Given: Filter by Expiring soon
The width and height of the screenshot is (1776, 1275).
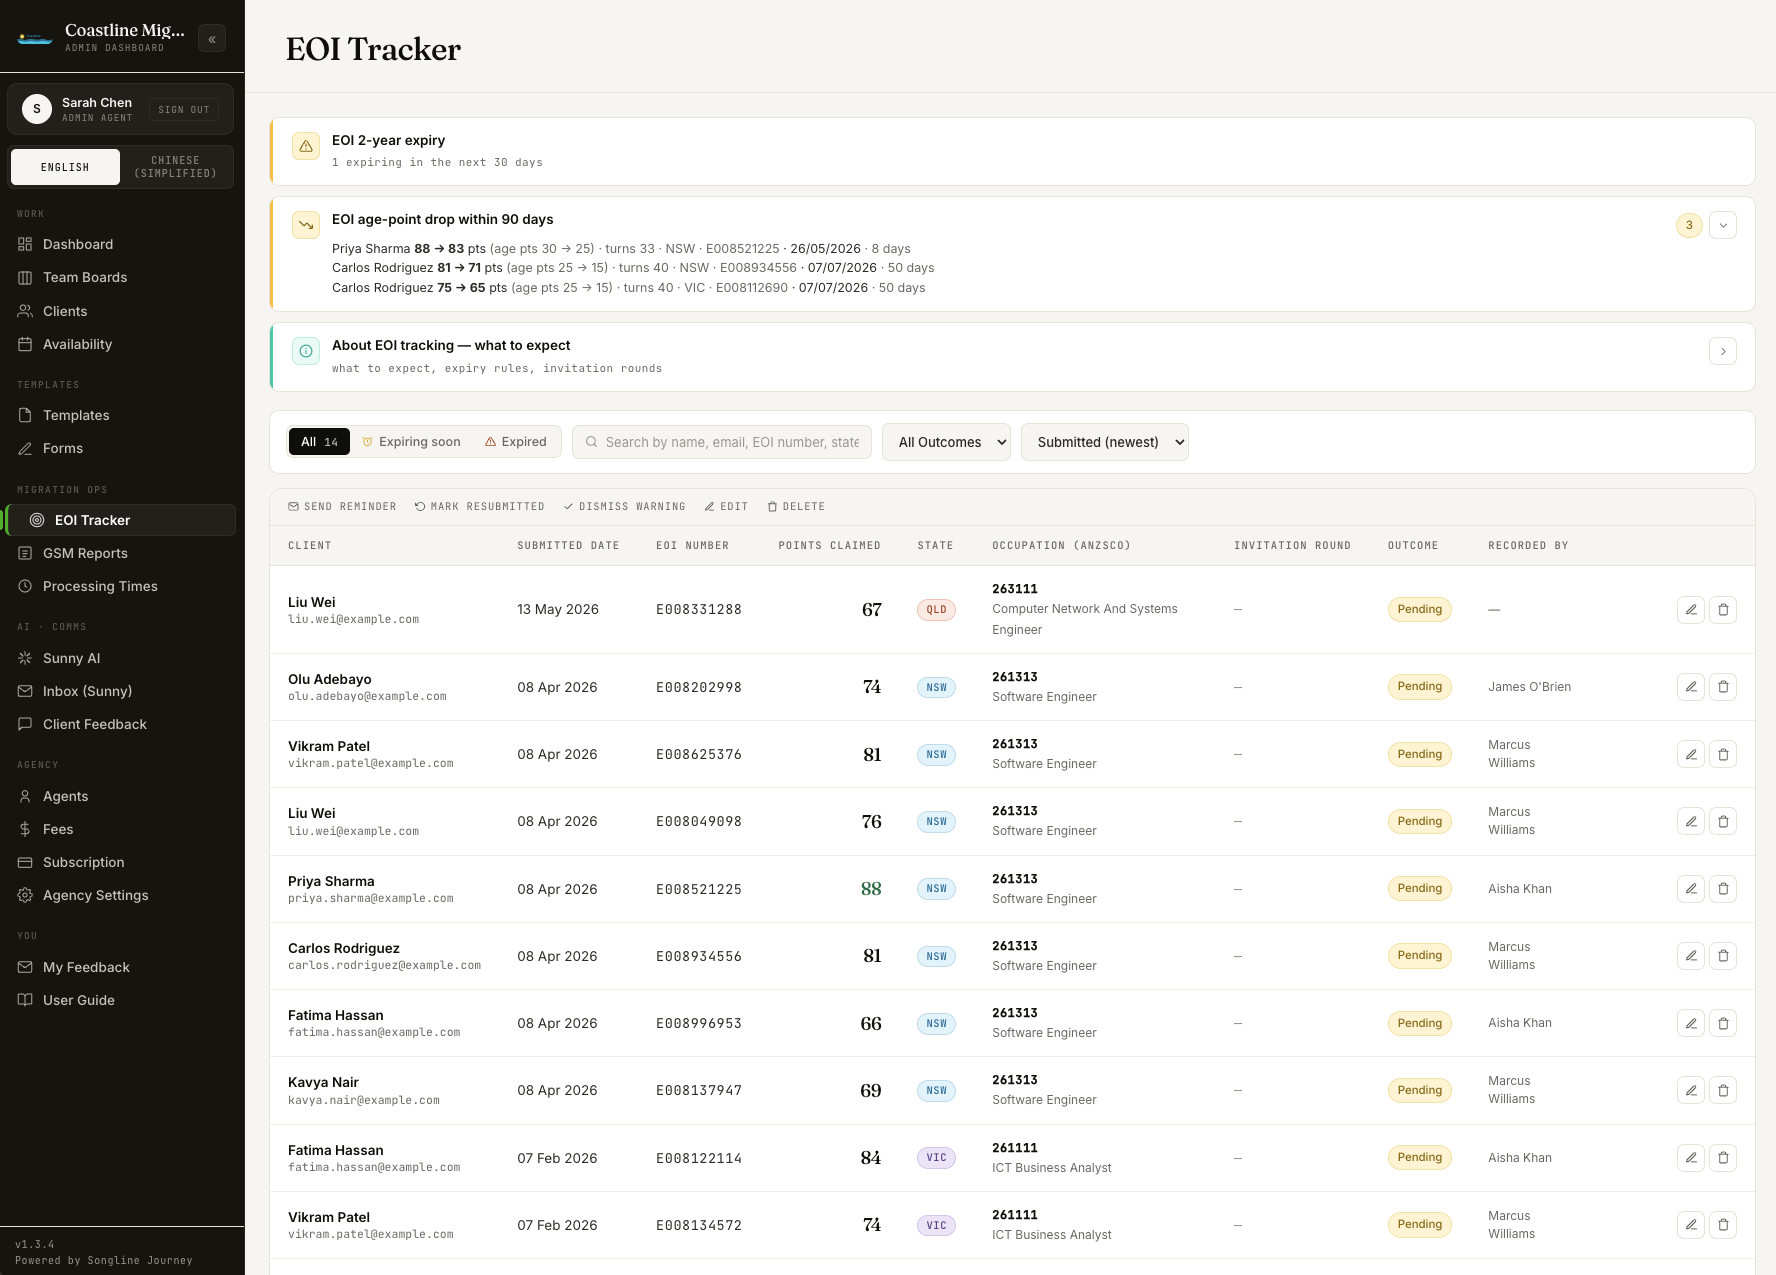Looking at the screenshot, I should 411,442.
